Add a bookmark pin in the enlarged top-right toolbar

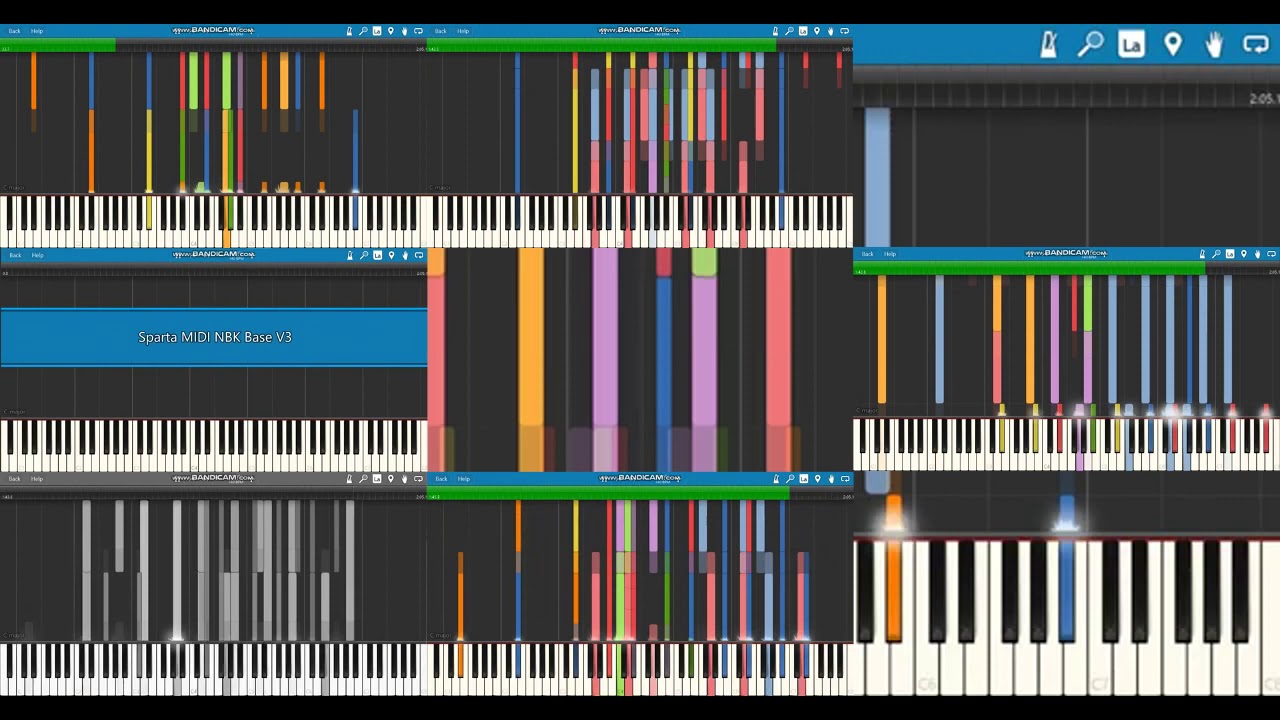[1173, 45]
